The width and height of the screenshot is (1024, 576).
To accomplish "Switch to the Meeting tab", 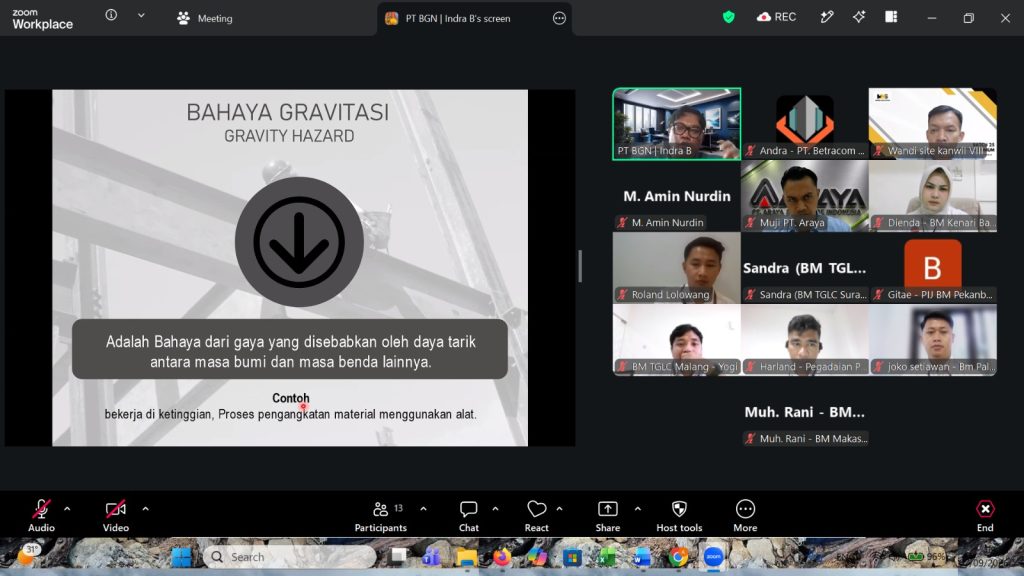I will pyautogui.click(x=204, y=18).
